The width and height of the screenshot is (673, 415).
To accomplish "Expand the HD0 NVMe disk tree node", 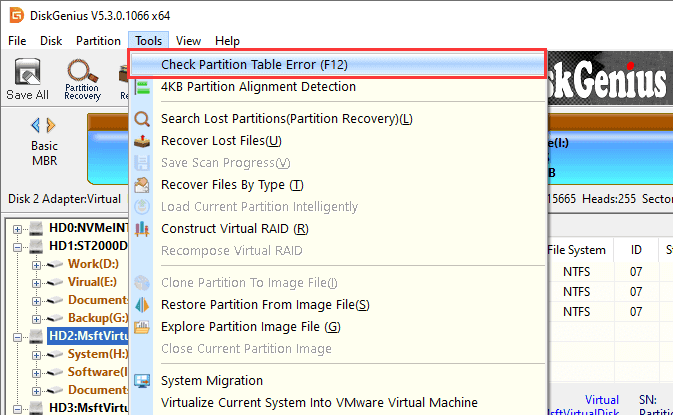I will (x=19, y=228).
